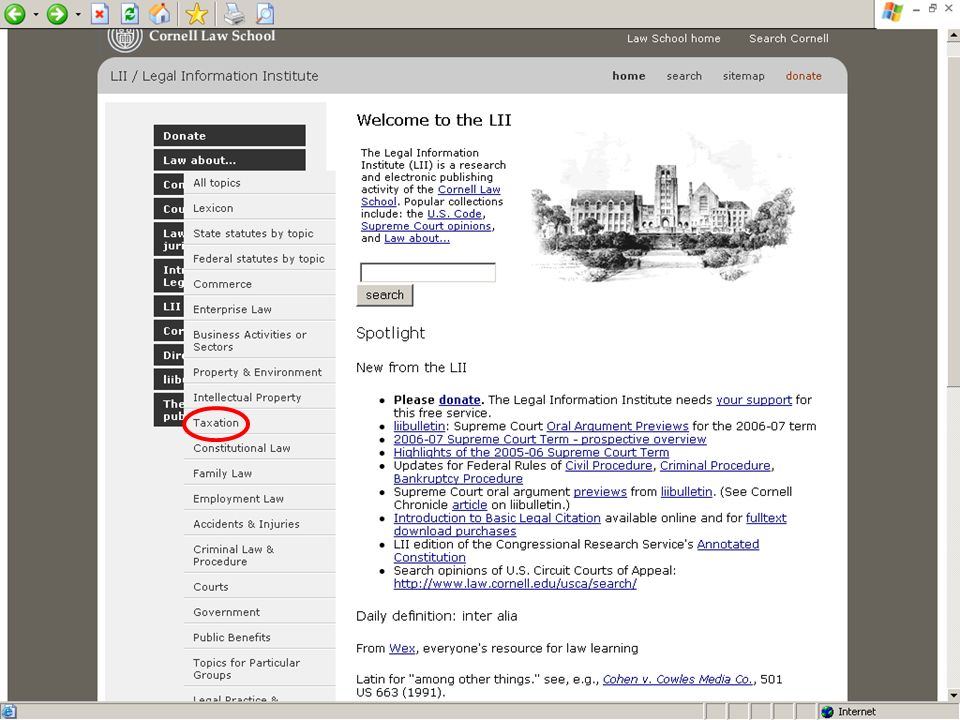Open the U.S. Code link
960x720 pixels.
[x=454, y=214]
